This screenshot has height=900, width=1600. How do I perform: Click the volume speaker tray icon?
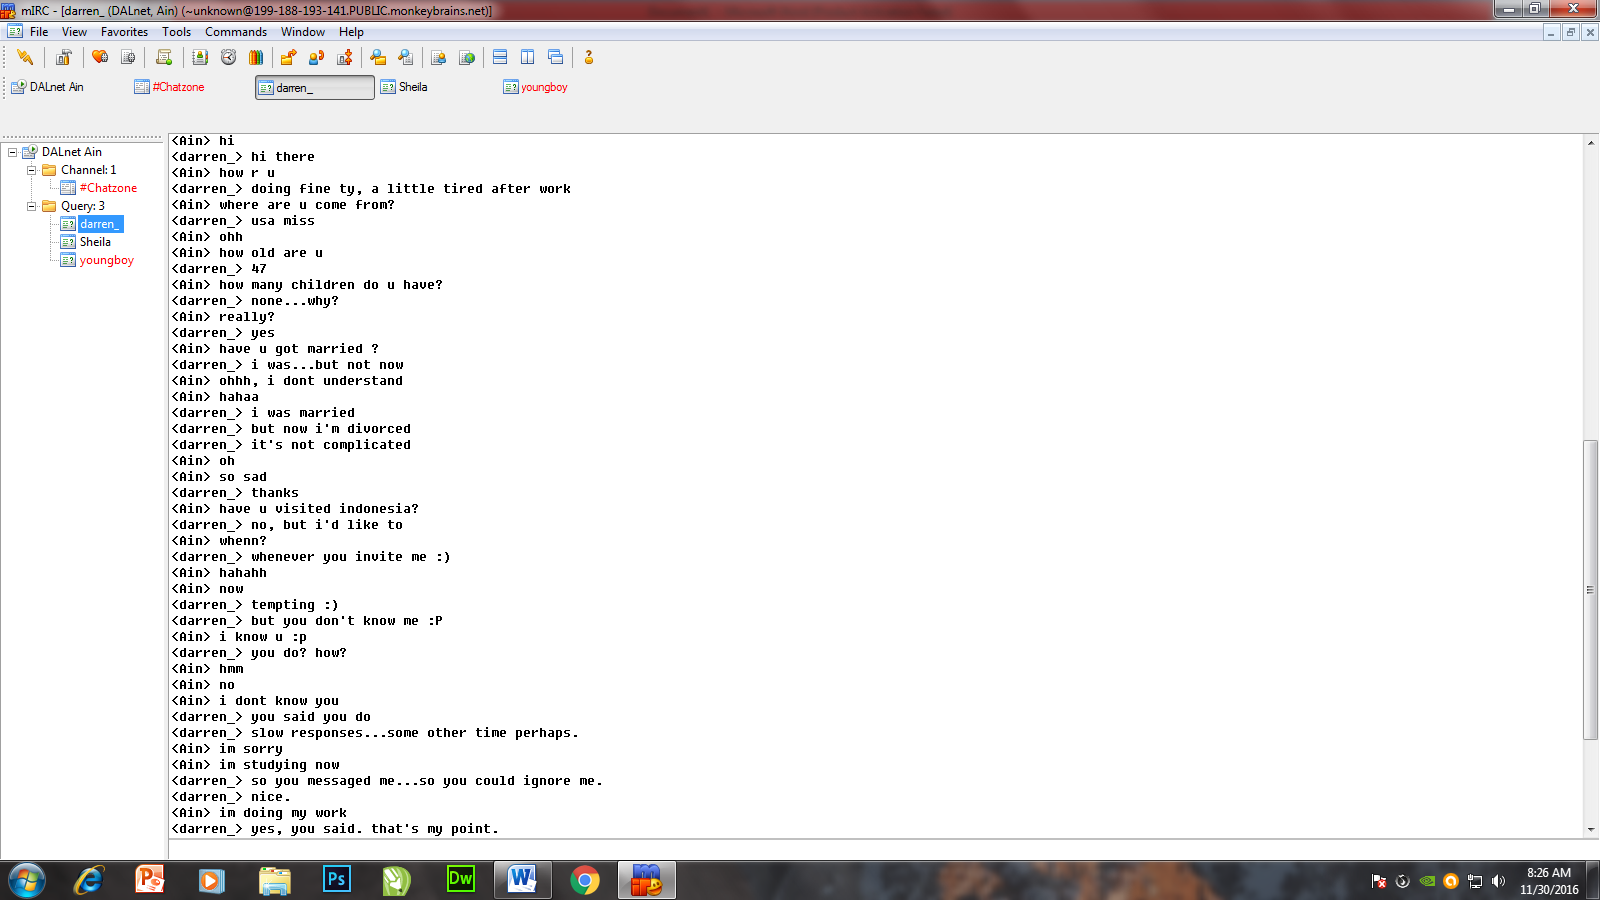(1498, 881)
